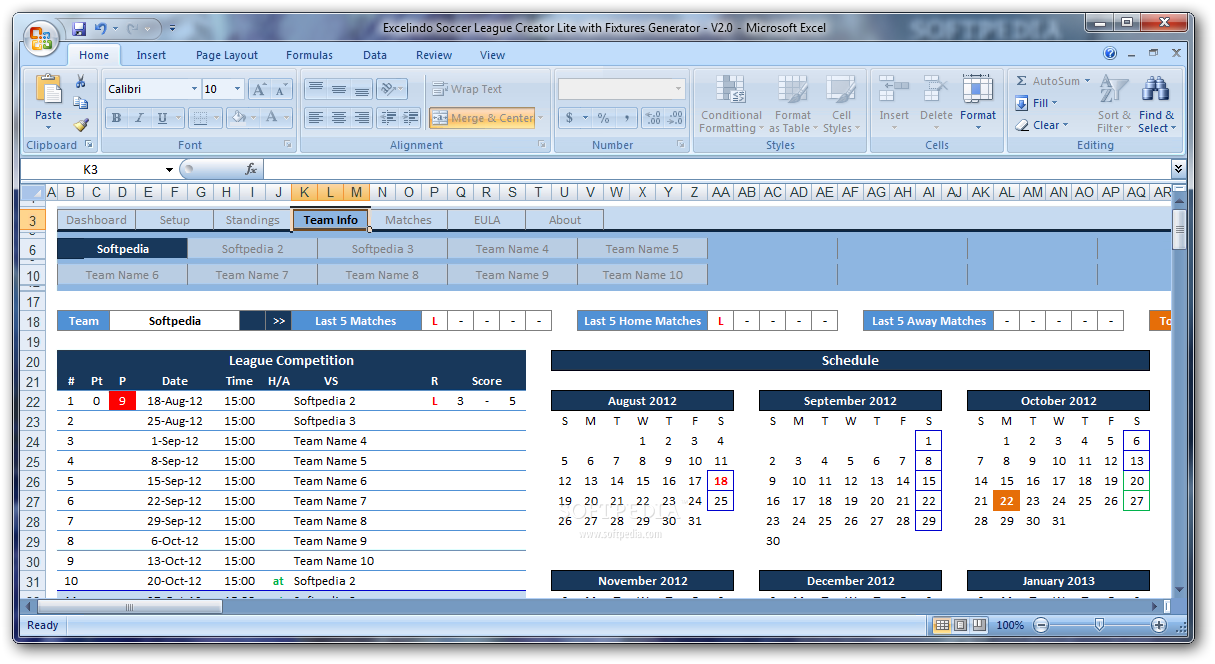1215x664 pixels.
Task: Click the insert function fx button
Action: pyautogui.click(x=251, y=170)
